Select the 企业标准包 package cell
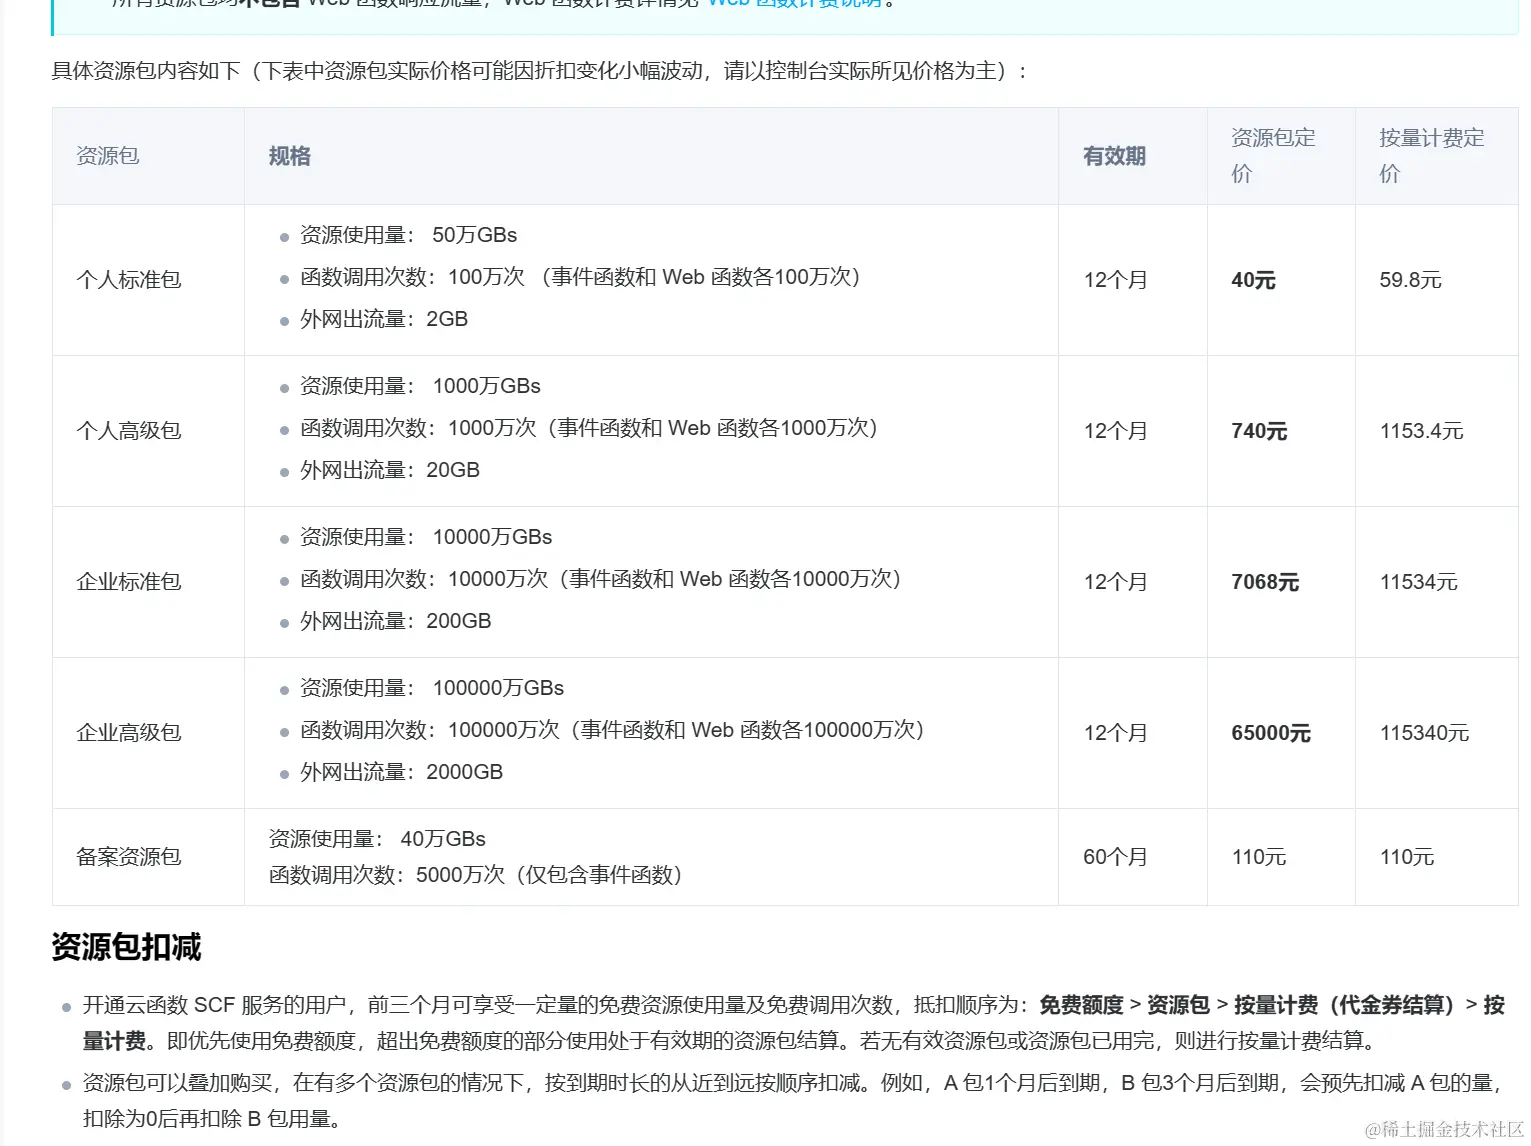 coord(129,582)
